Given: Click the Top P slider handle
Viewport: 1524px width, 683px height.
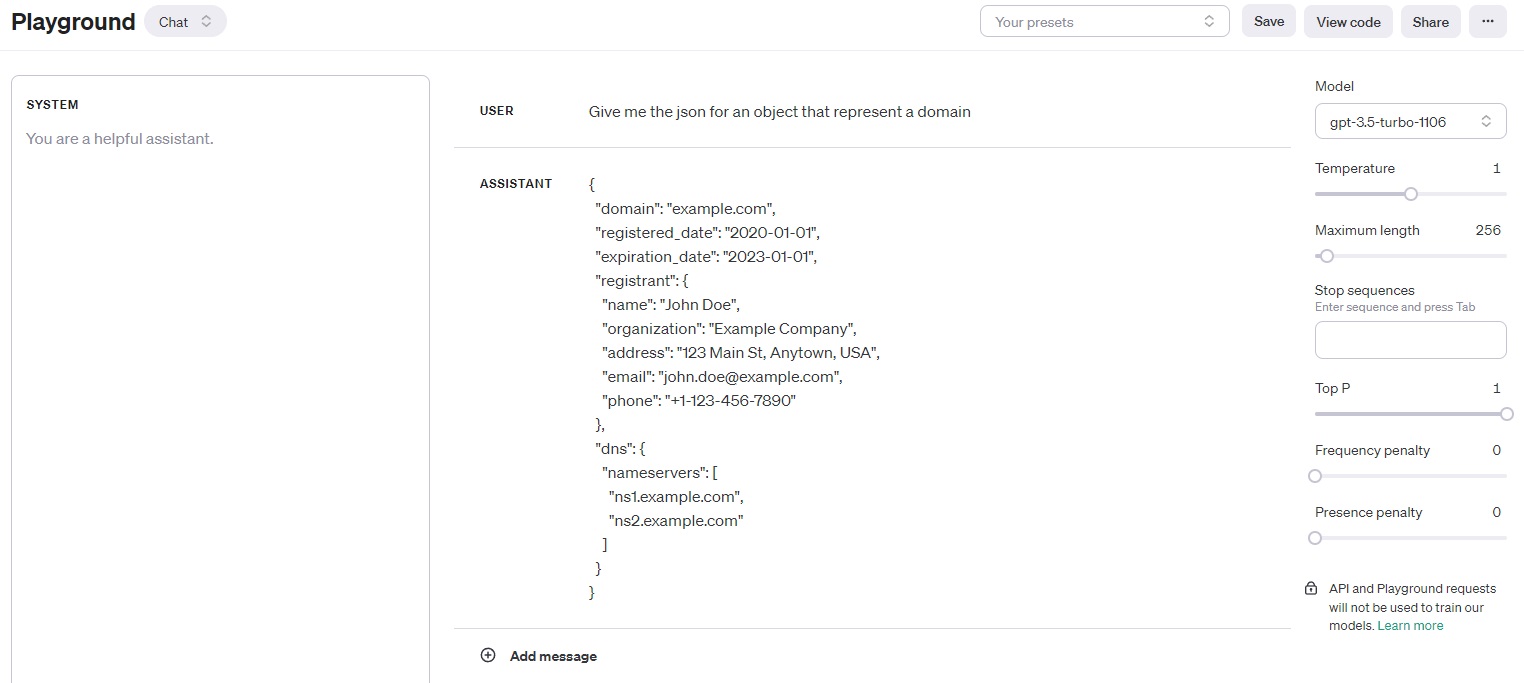Looking at the screenshot, I should (x=1506, y=414).
